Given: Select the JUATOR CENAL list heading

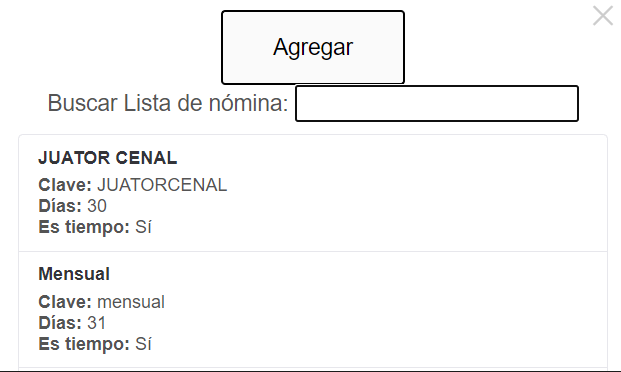Looking at the screenshot, I should (108, 158).
